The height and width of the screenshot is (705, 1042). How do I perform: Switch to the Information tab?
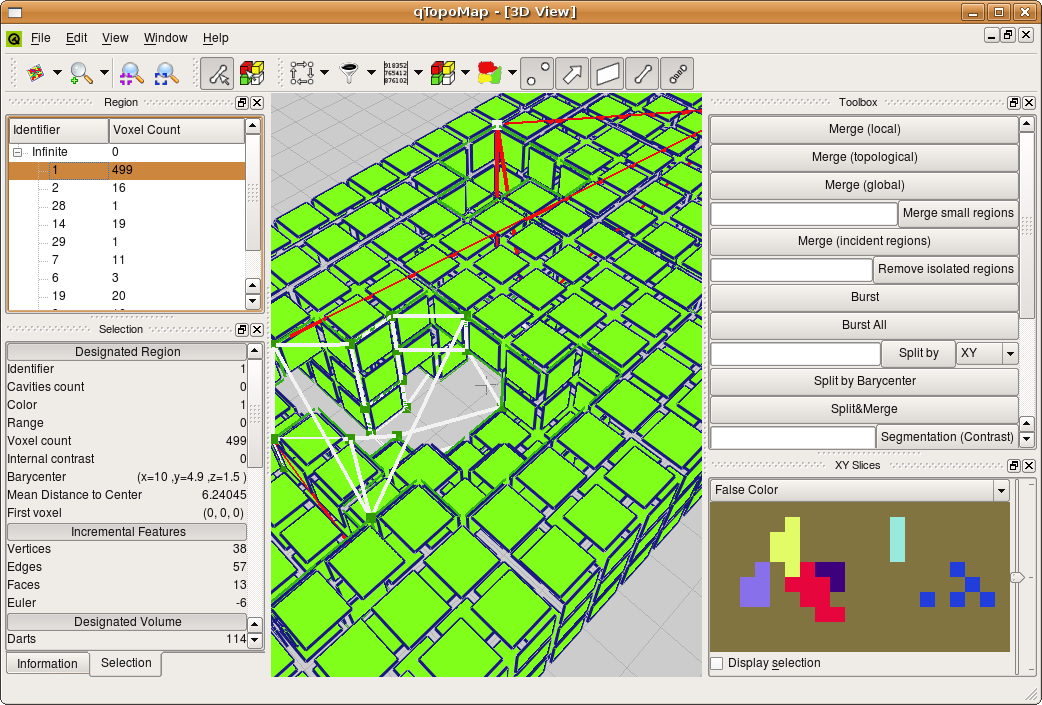[47, 664]
